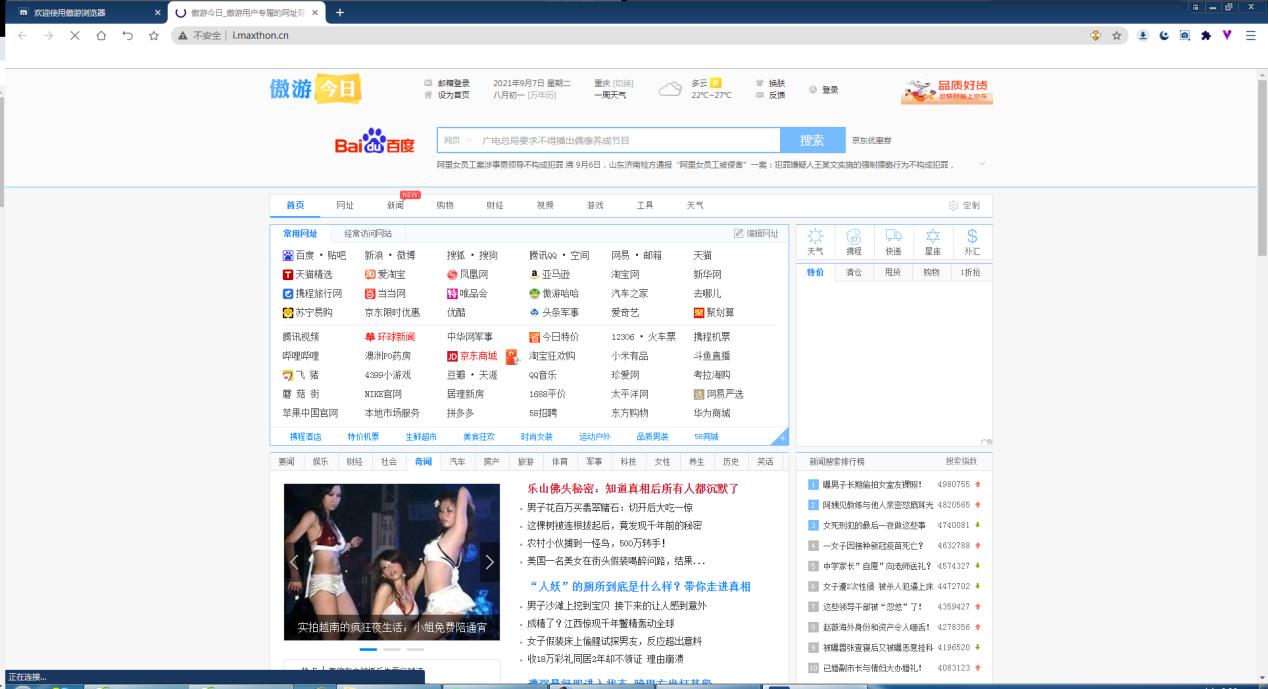Open the extensions puzzle icon
This screenshot has height=689, width=1268.
tap(1206, 35)
